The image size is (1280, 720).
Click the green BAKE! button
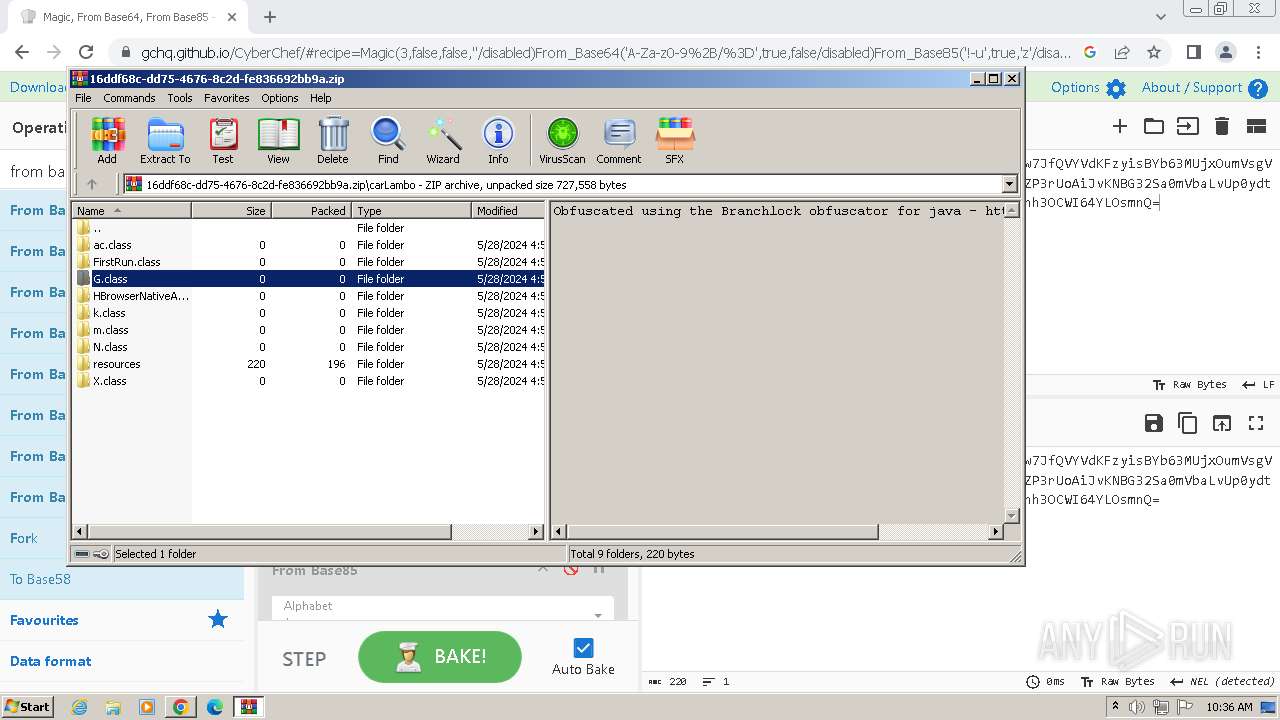coord(440,657)
